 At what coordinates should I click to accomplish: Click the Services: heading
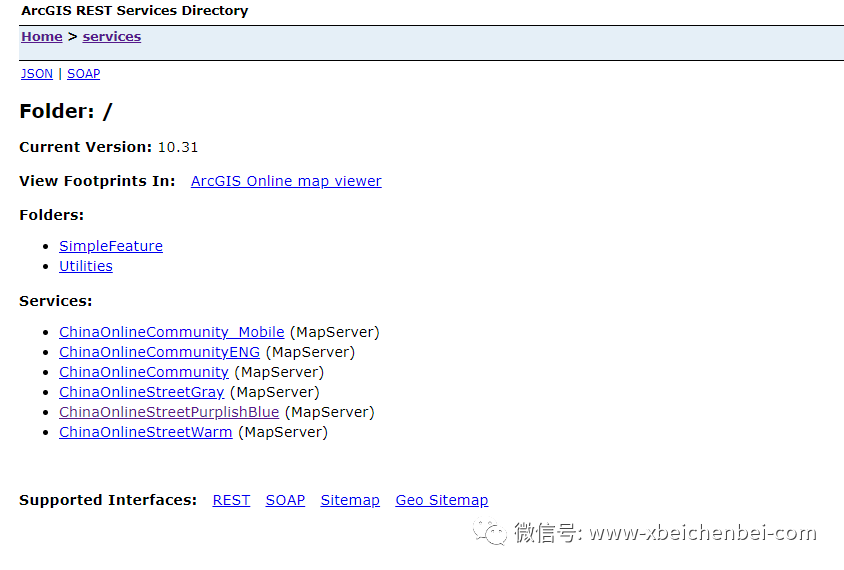55,301
